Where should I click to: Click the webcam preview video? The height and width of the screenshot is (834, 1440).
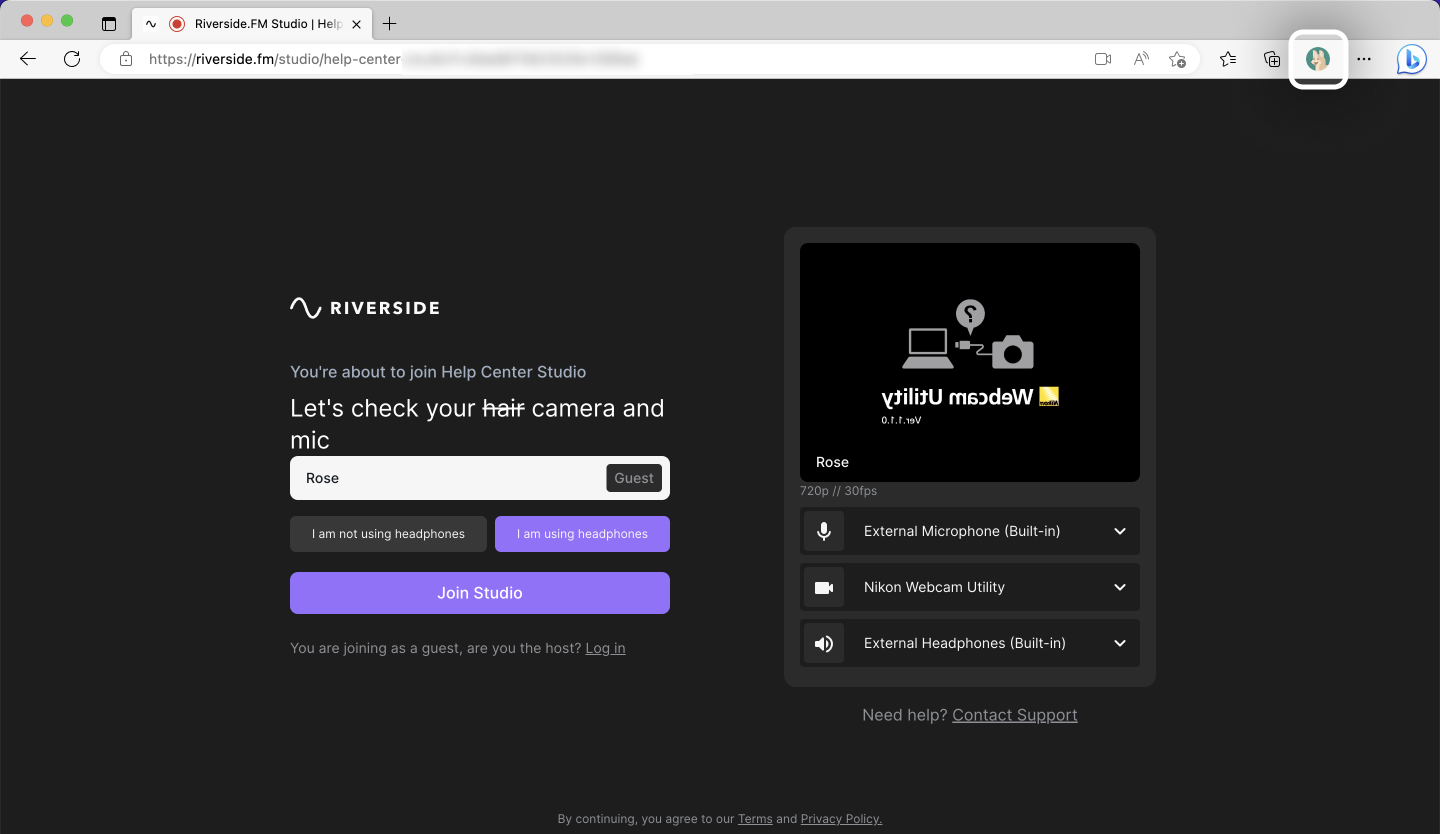970,362
